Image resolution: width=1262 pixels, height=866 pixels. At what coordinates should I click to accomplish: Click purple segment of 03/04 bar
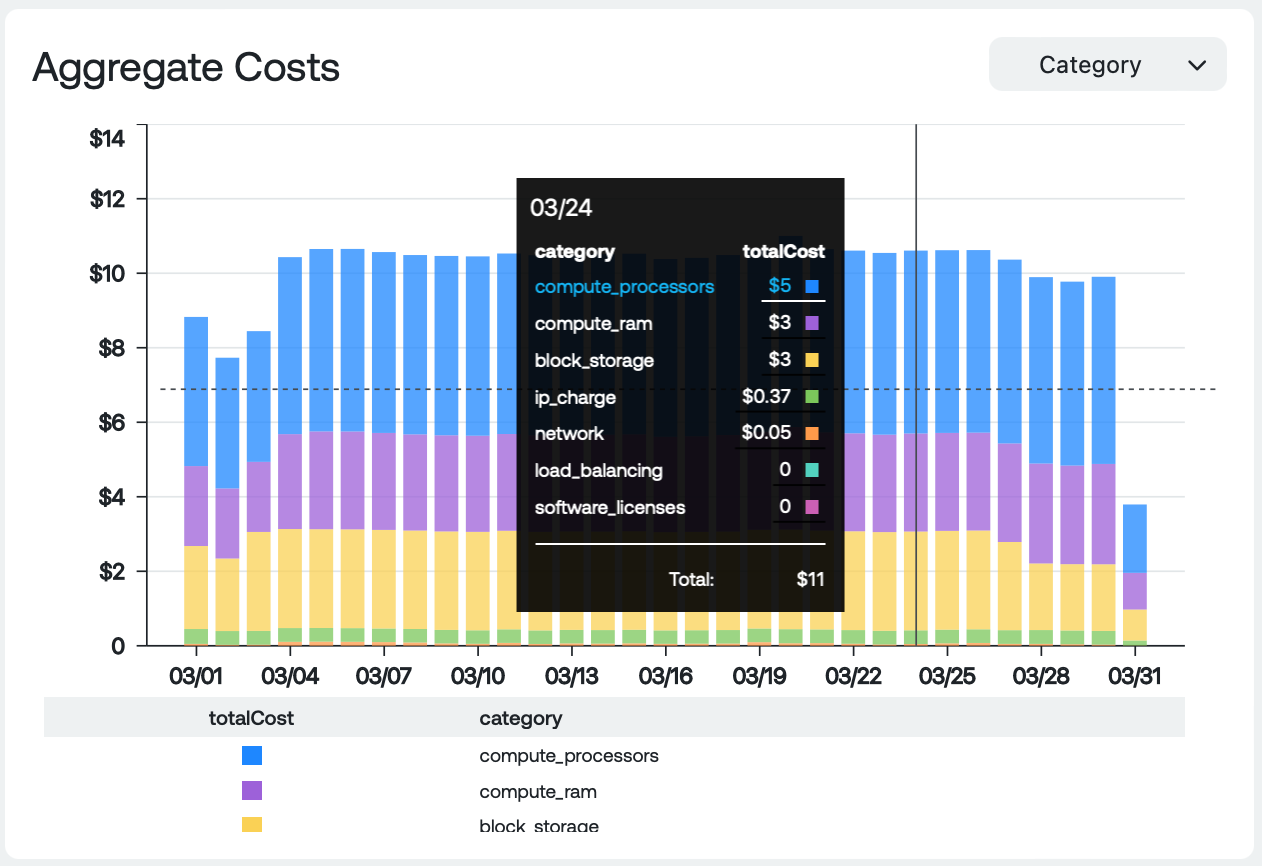click(290, 481)
